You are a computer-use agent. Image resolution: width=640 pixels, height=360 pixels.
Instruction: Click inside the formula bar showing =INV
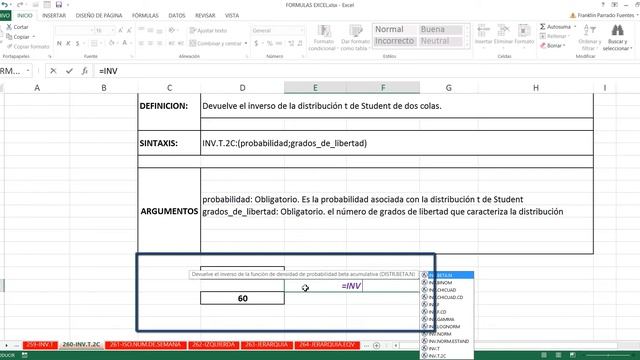(367, 71)
